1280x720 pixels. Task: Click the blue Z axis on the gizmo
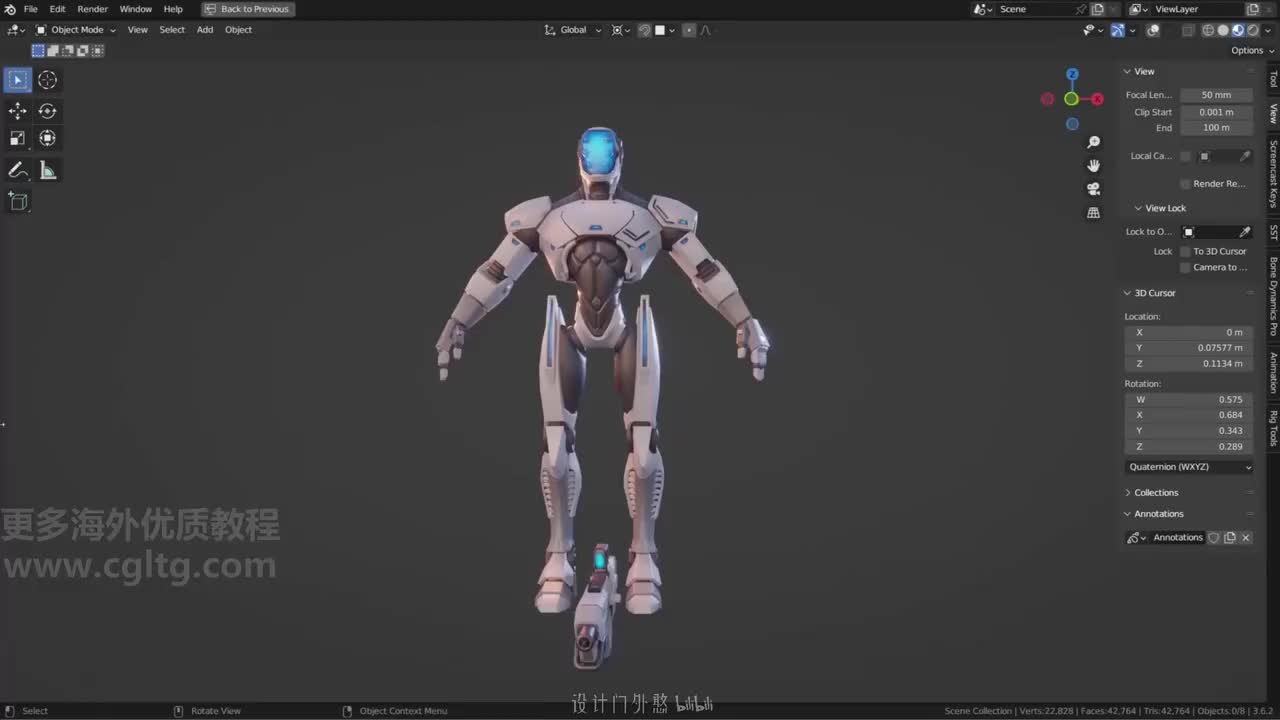click(x=1072, y=74)
